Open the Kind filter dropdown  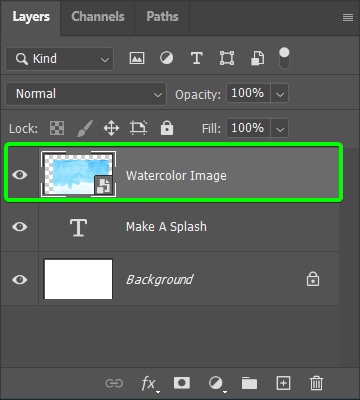pyautogui.click(x=59, y=59)
